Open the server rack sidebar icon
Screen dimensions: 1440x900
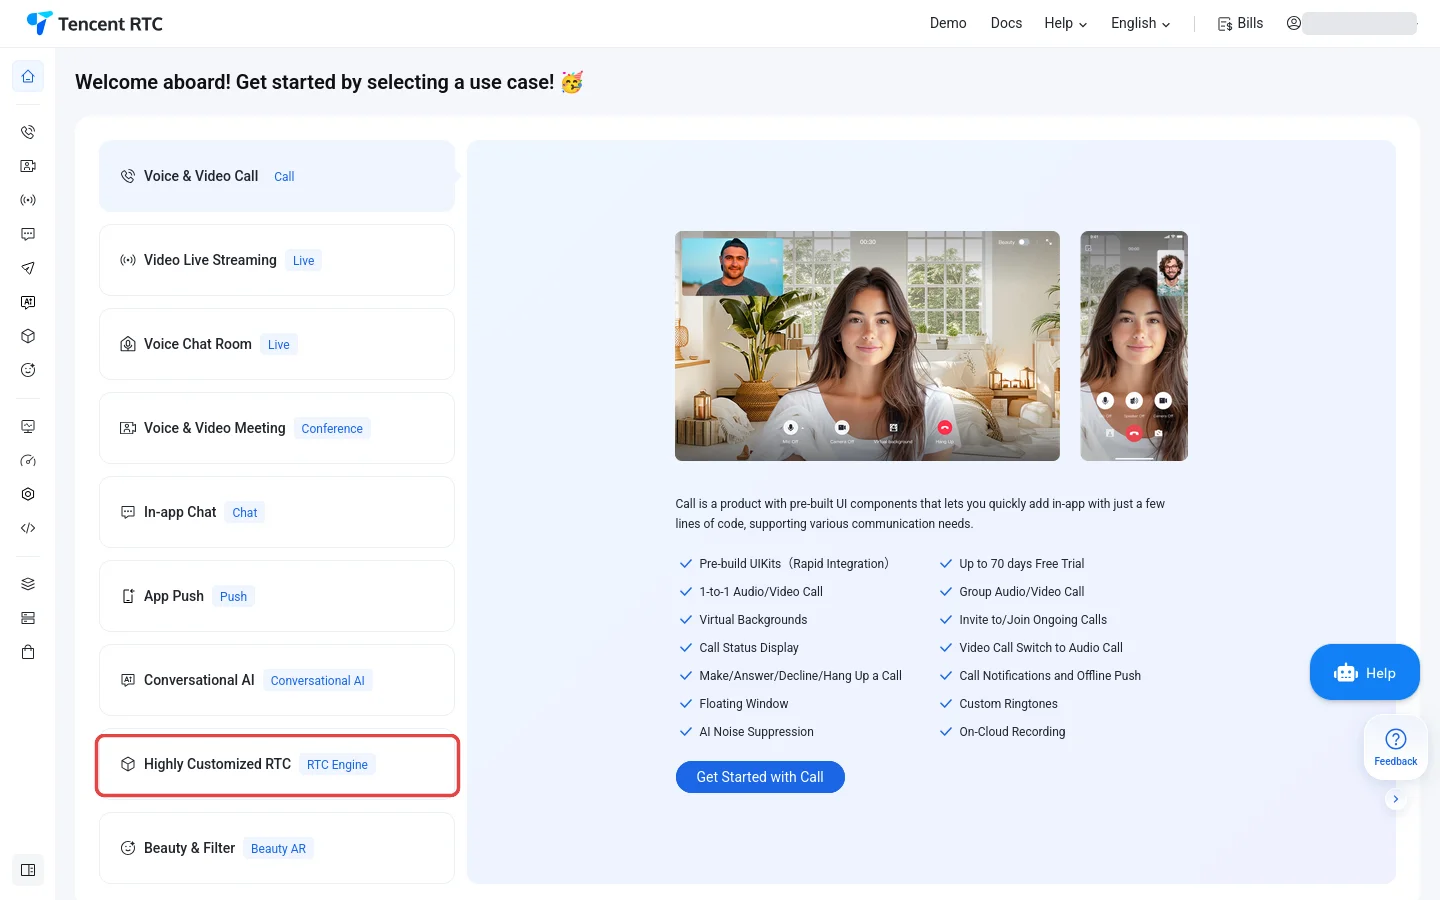(x=28, y=618)
